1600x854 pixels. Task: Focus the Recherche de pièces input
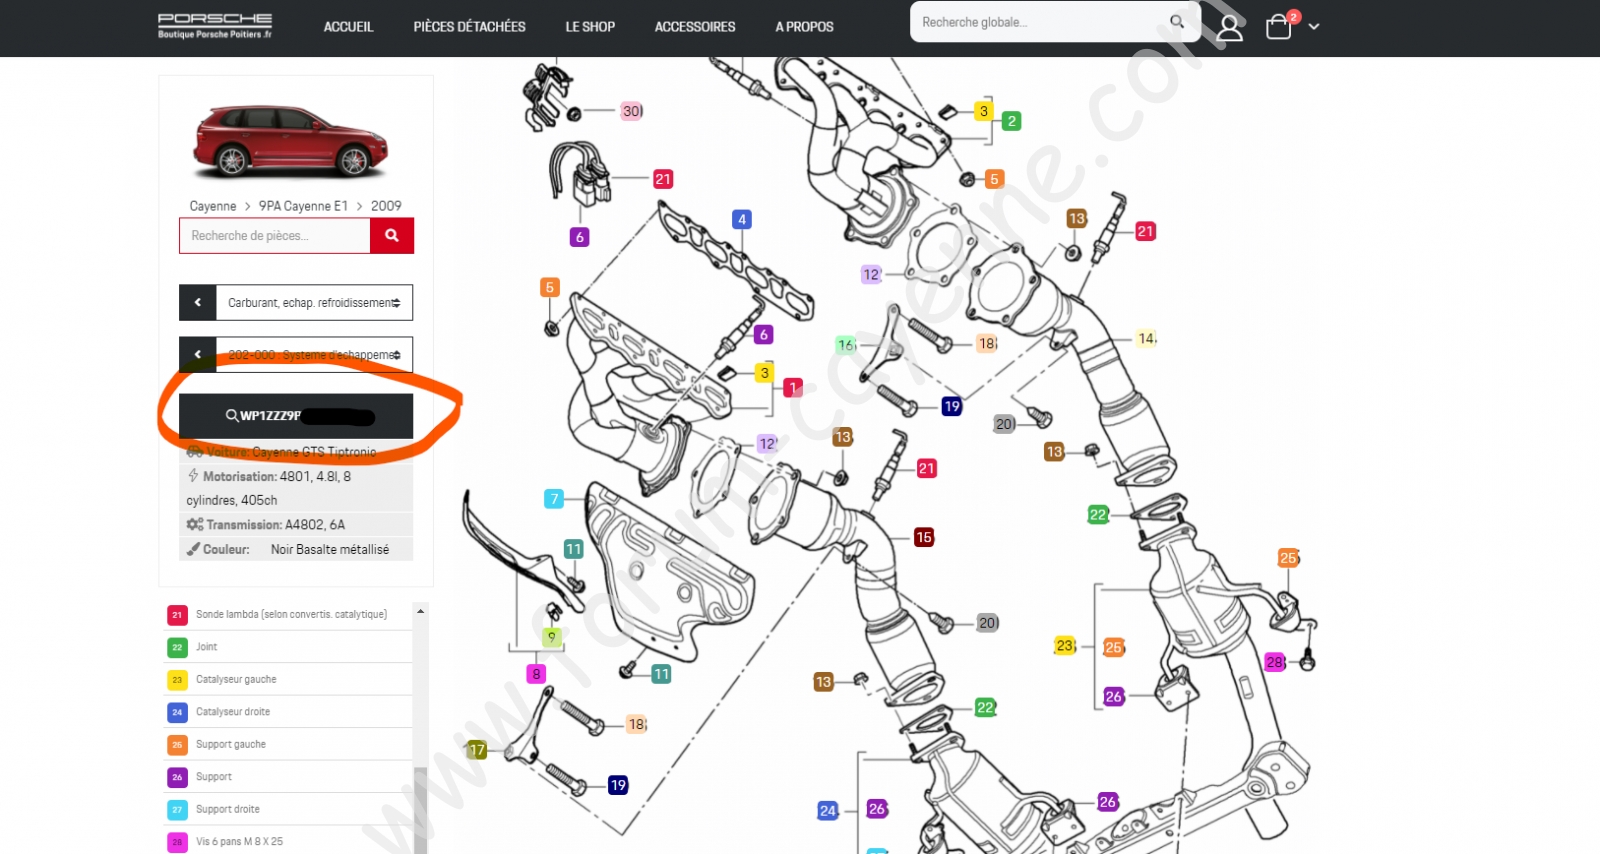pyautogui.click(x=275, y=236)
